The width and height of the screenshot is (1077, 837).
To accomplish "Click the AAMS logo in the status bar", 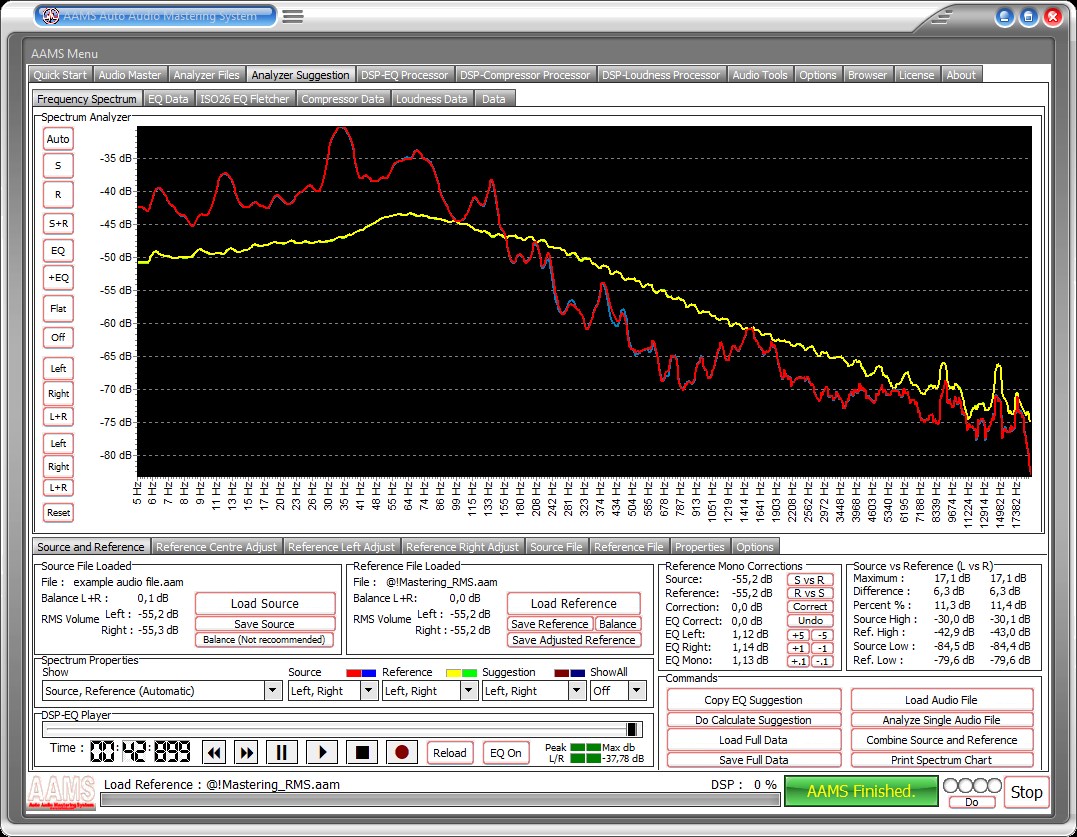I will click(62, 792).
